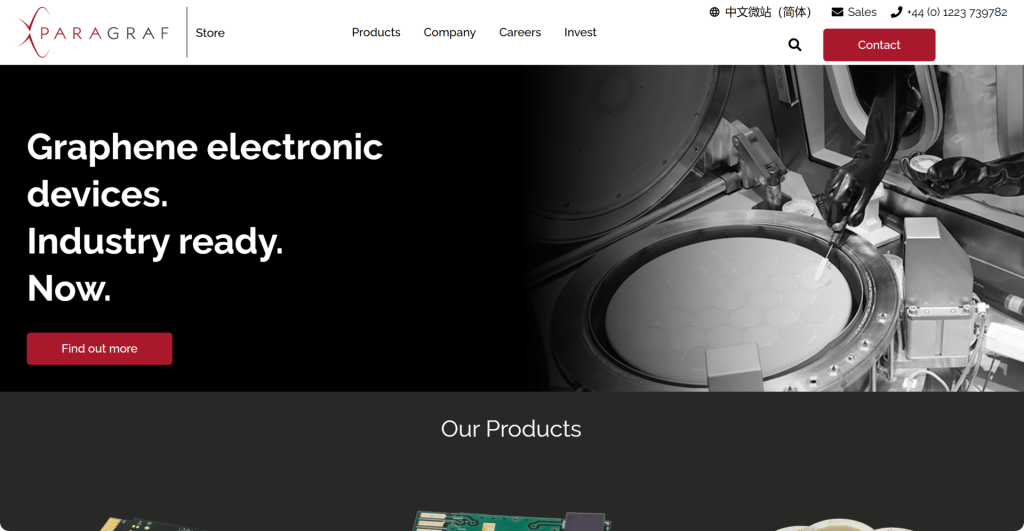The image size is (1024, 531).
Task: Click the +44 phone number
Action: tap(957, 12)
